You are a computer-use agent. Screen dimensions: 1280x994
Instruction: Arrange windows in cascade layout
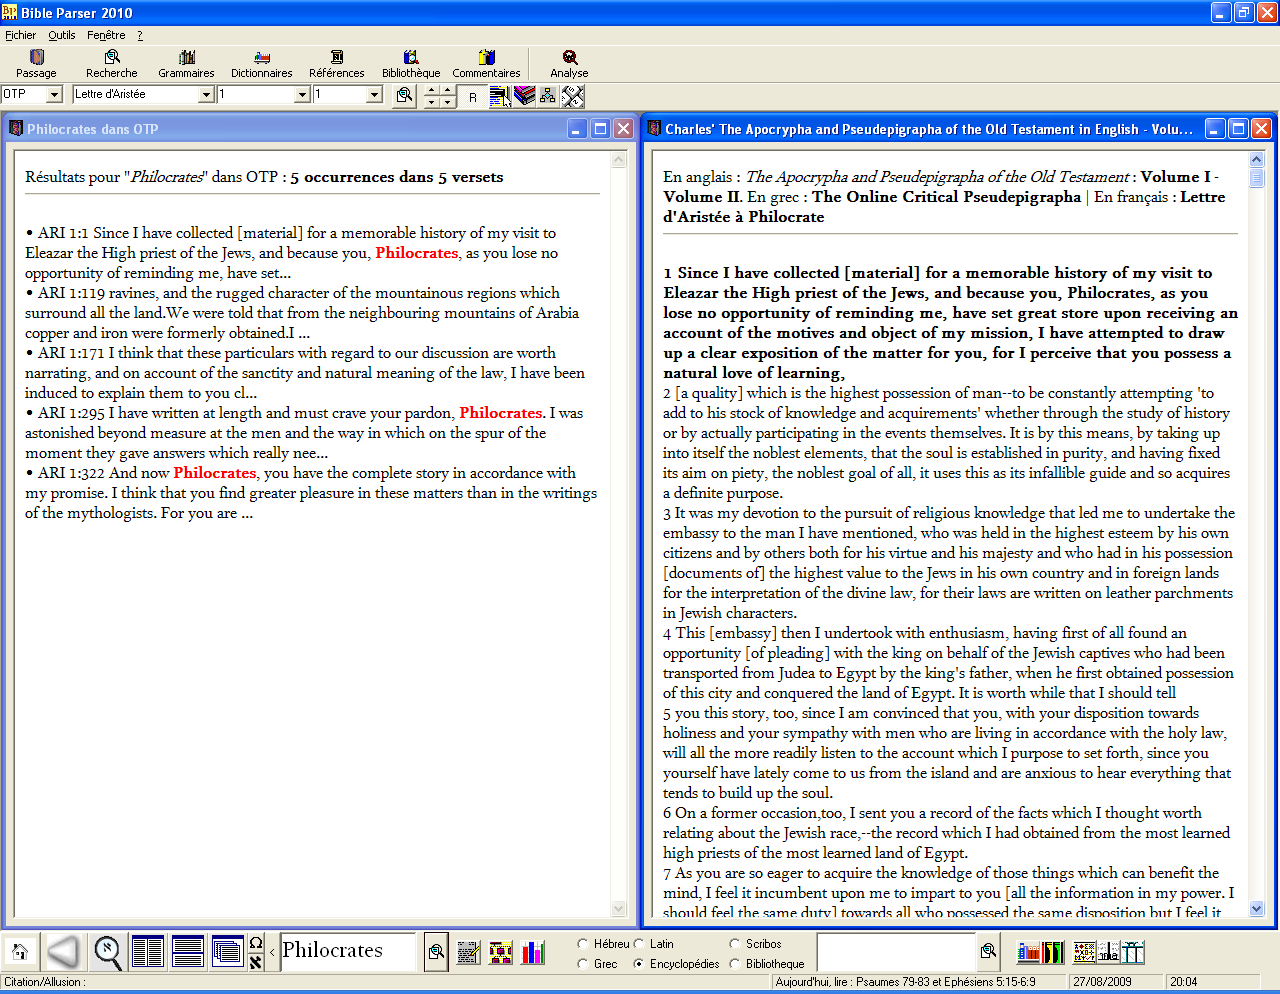click(228, 951)
